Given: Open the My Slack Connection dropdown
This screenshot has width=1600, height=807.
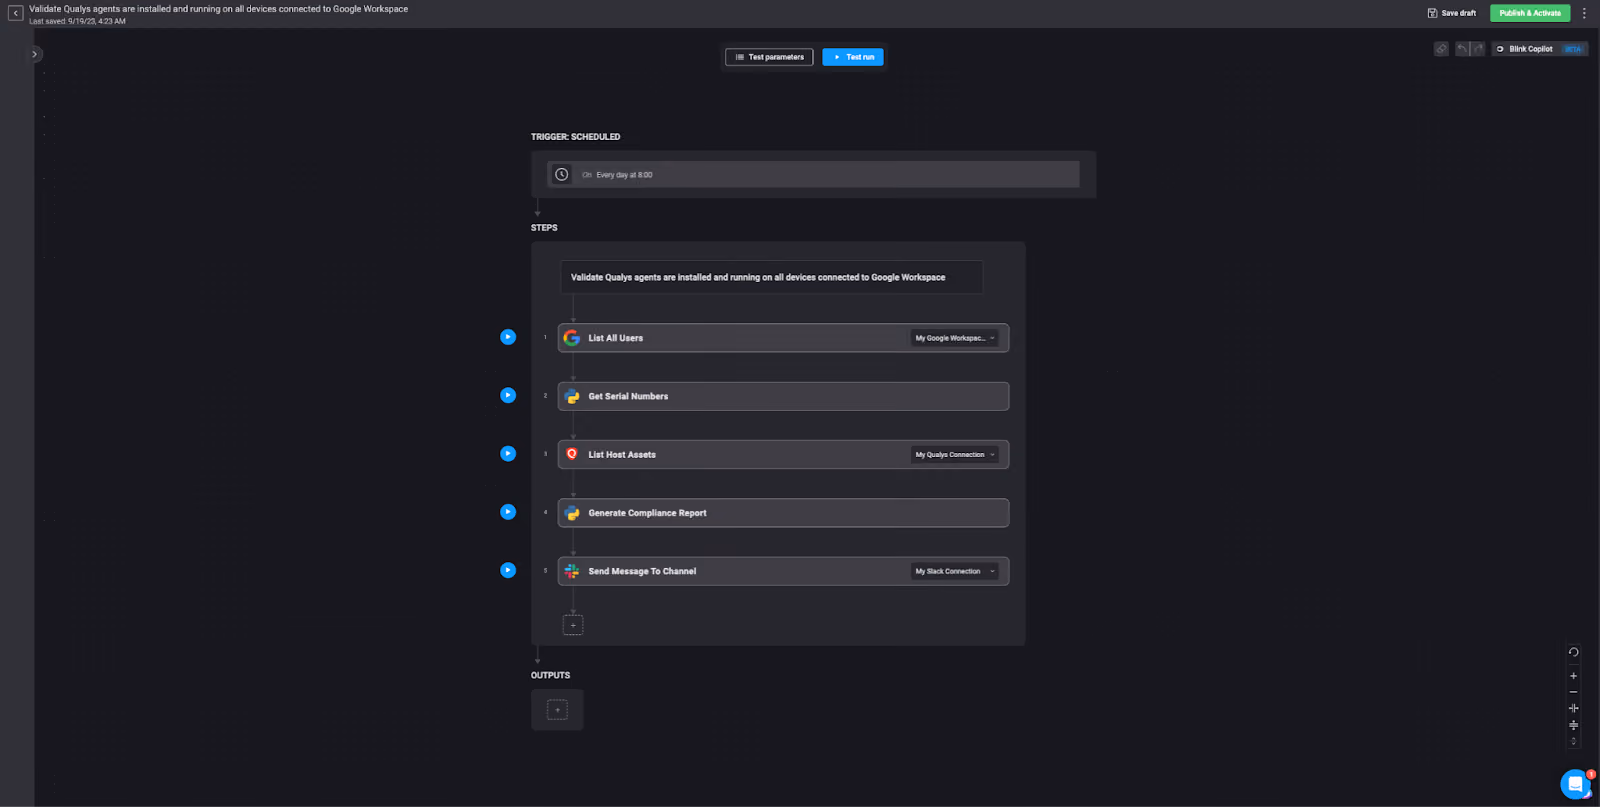Looking at the screenshot, I should point(954,571).
